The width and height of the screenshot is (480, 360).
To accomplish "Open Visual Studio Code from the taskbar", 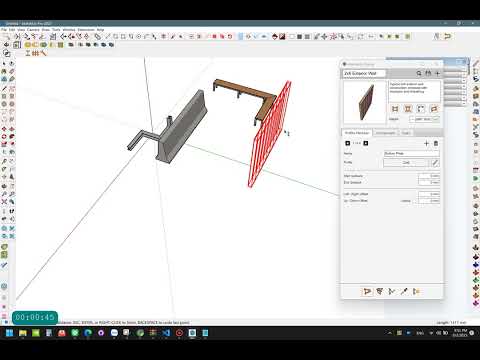I will point(166,333).
